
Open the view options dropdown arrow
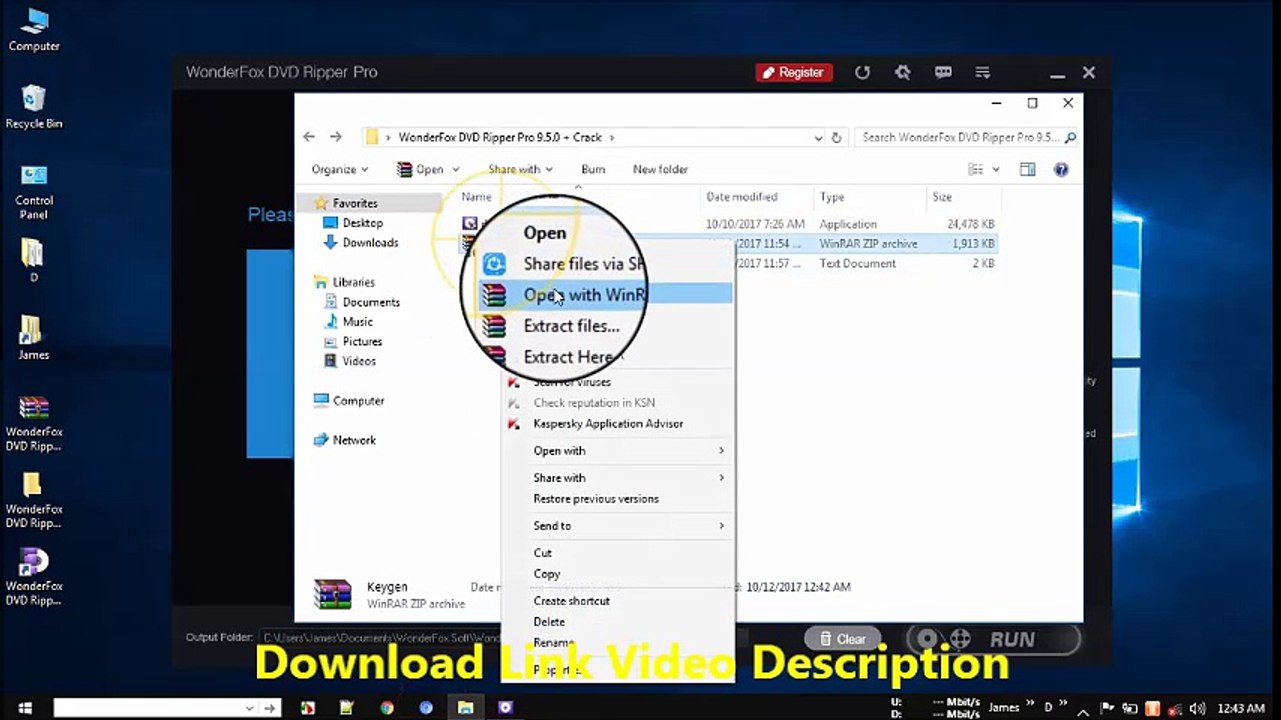coord(996,170)
